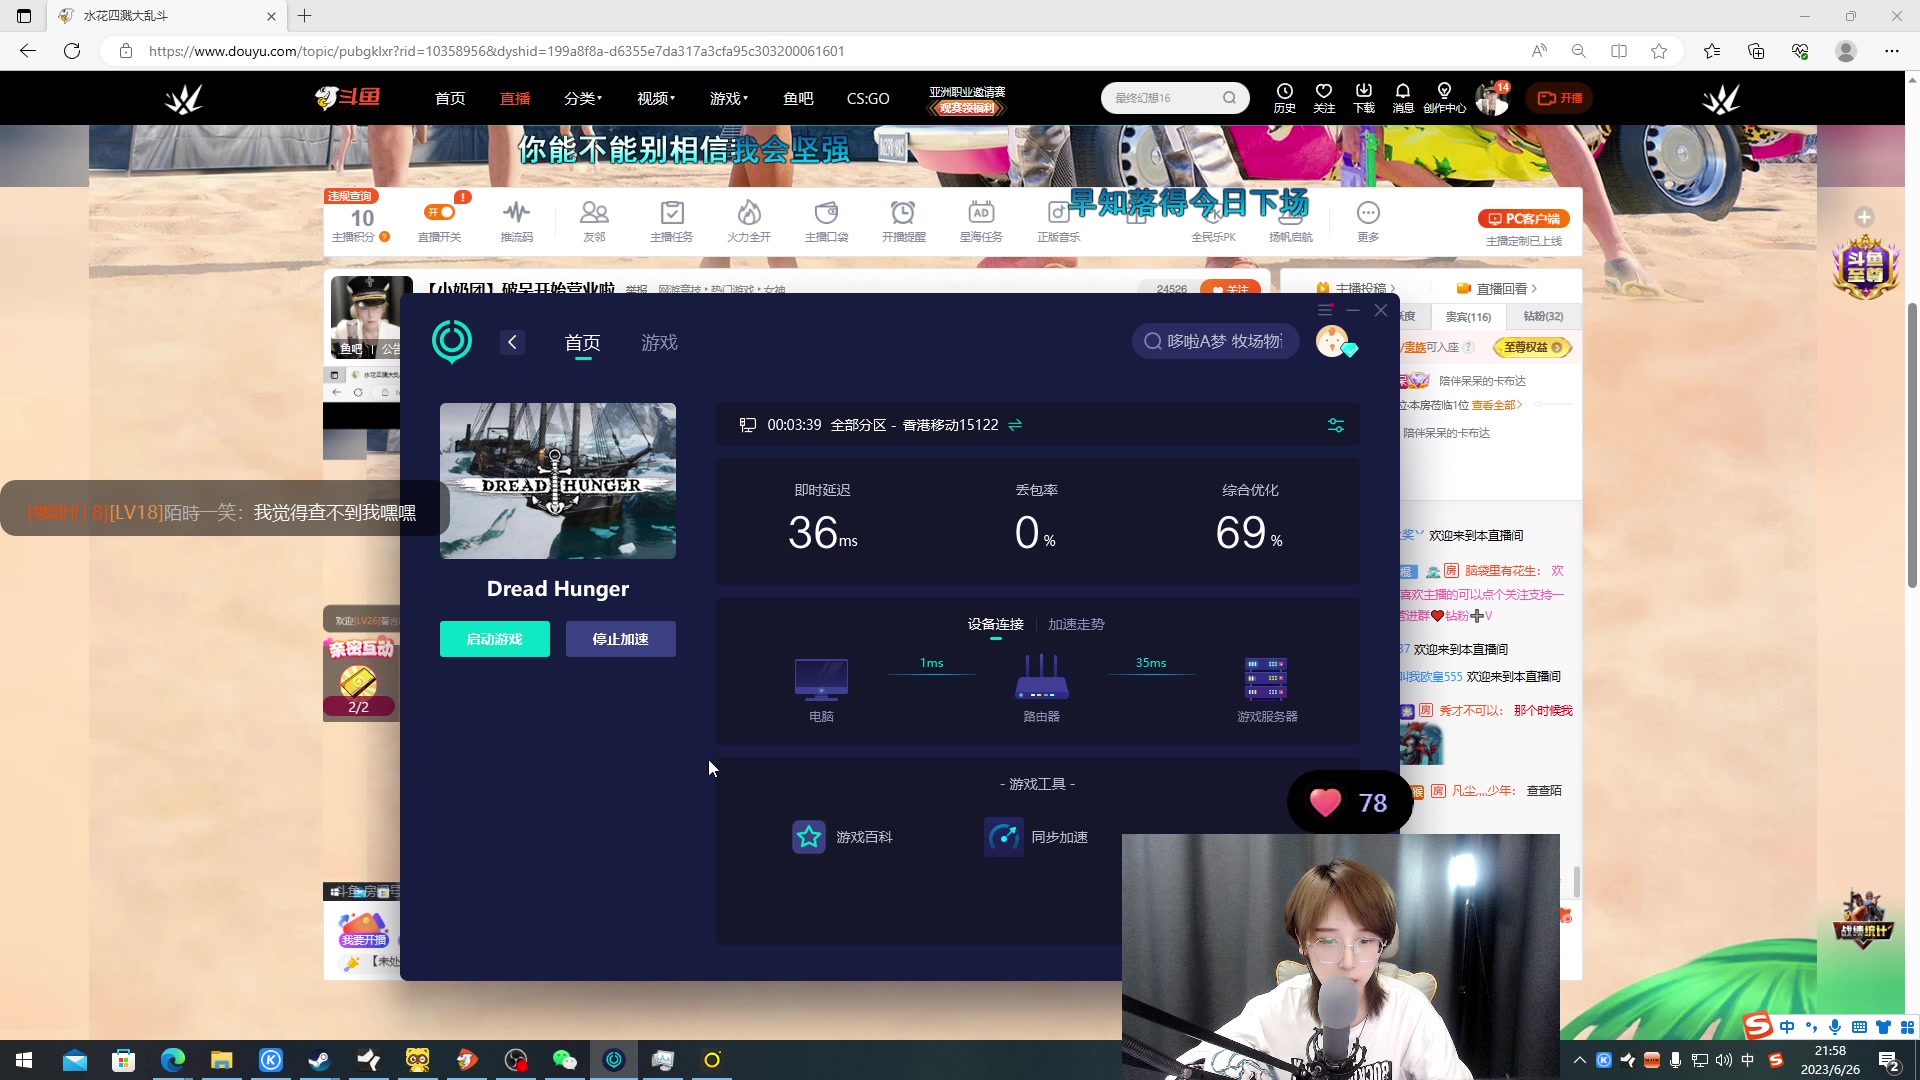The image size is (1920, 1080).
Task: Expand the 游戏 dropdown in Douyu nav
Action: (729, 98)
